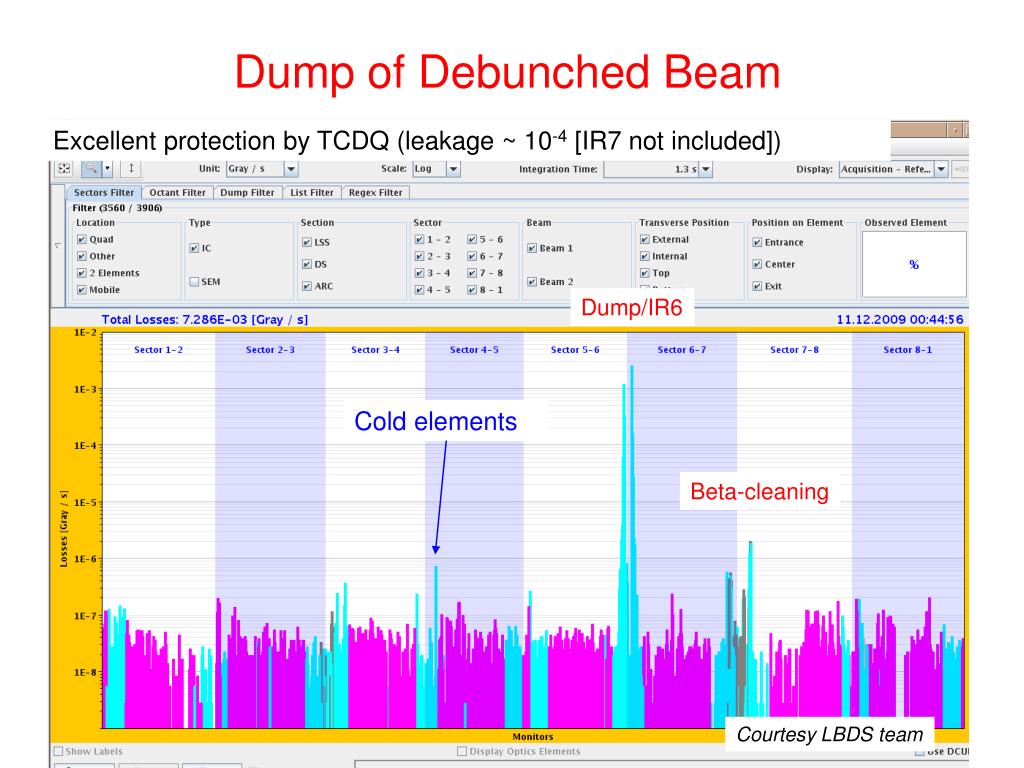Click the Sector 3-4 chart label
The height and width of the screenshot is (768, 1024).
(x=375, y=349)
